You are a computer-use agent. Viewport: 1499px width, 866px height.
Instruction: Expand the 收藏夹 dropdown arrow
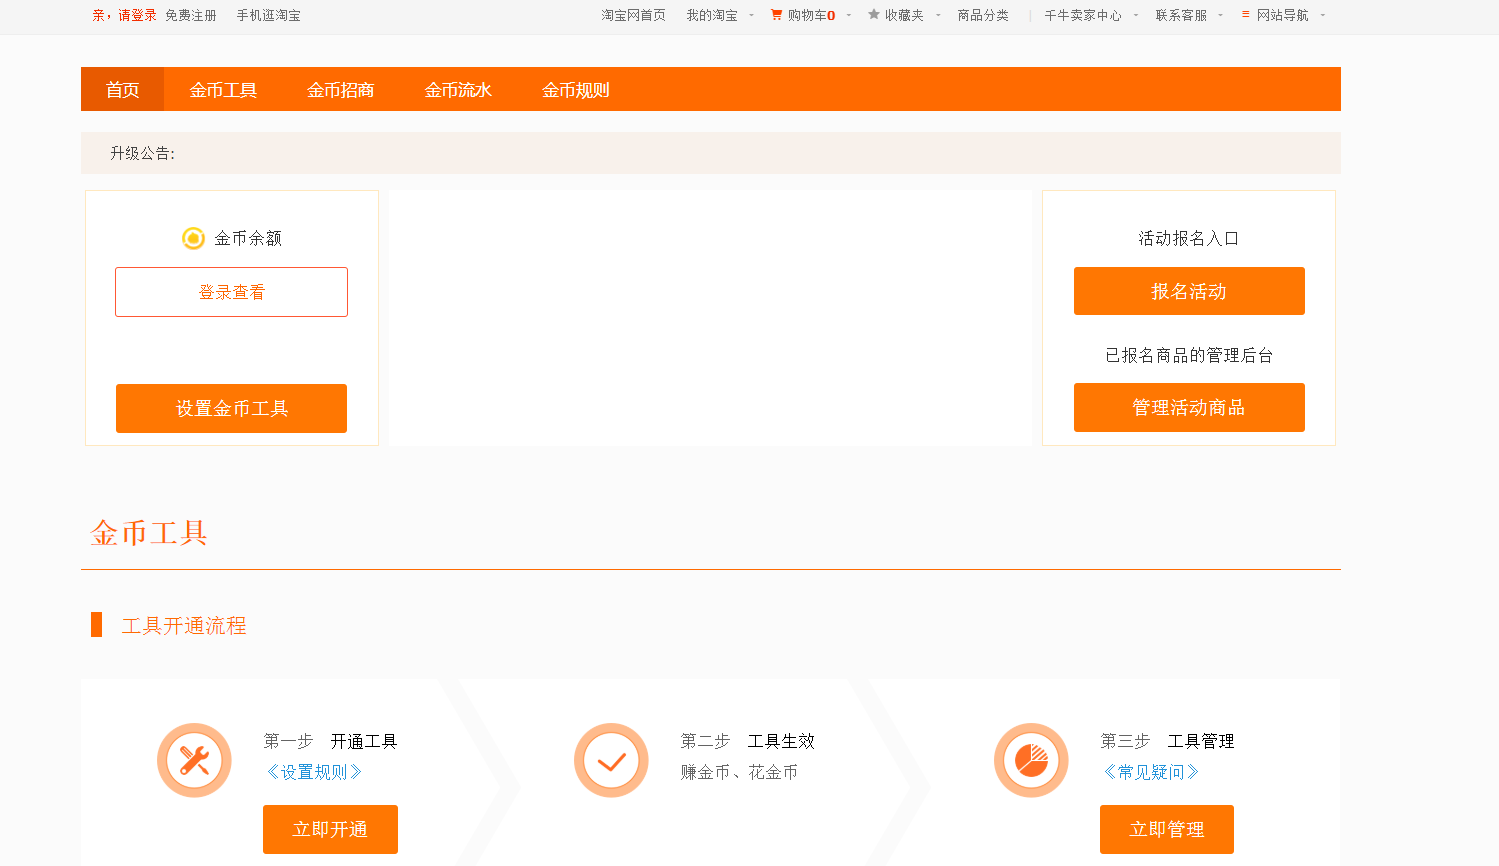click(938, 15)
